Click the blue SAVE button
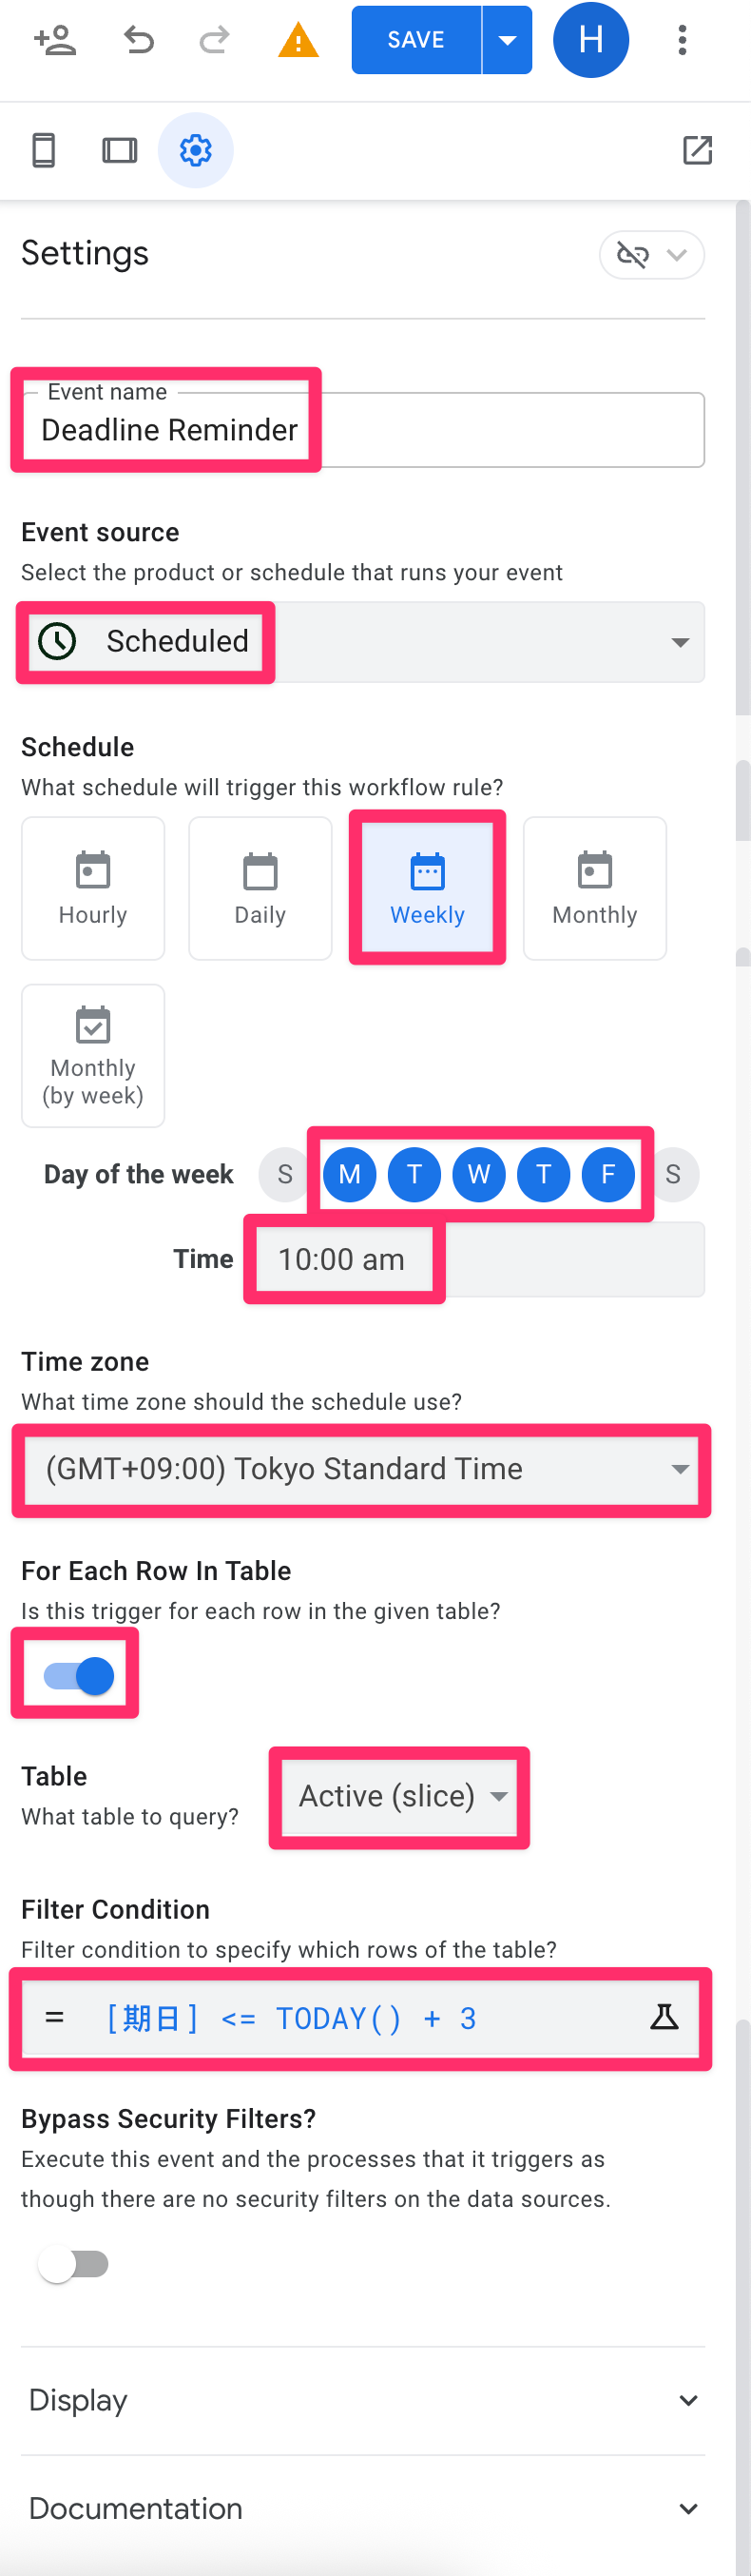The image size is (751, 2576). (416, 40)
